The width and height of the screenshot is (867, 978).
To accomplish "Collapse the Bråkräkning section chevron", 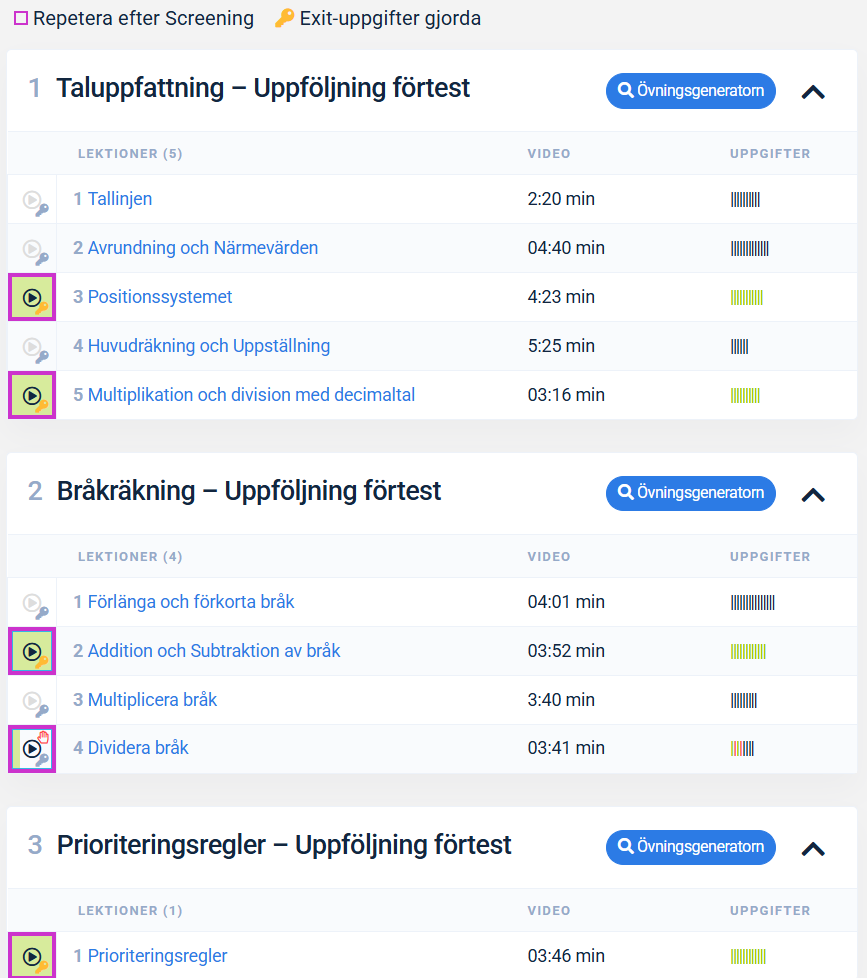I will [x=813, y=494].
